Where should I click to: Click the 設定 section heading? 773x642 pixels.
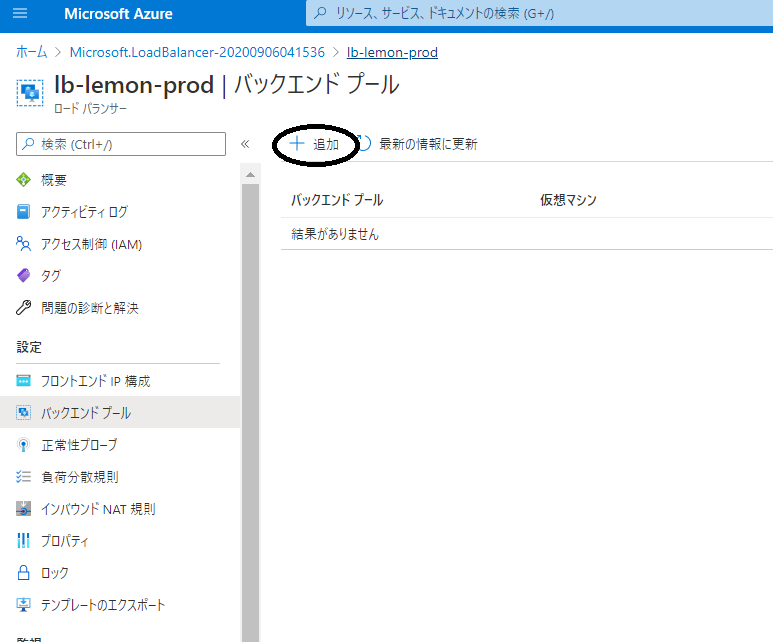coord(29,347)
